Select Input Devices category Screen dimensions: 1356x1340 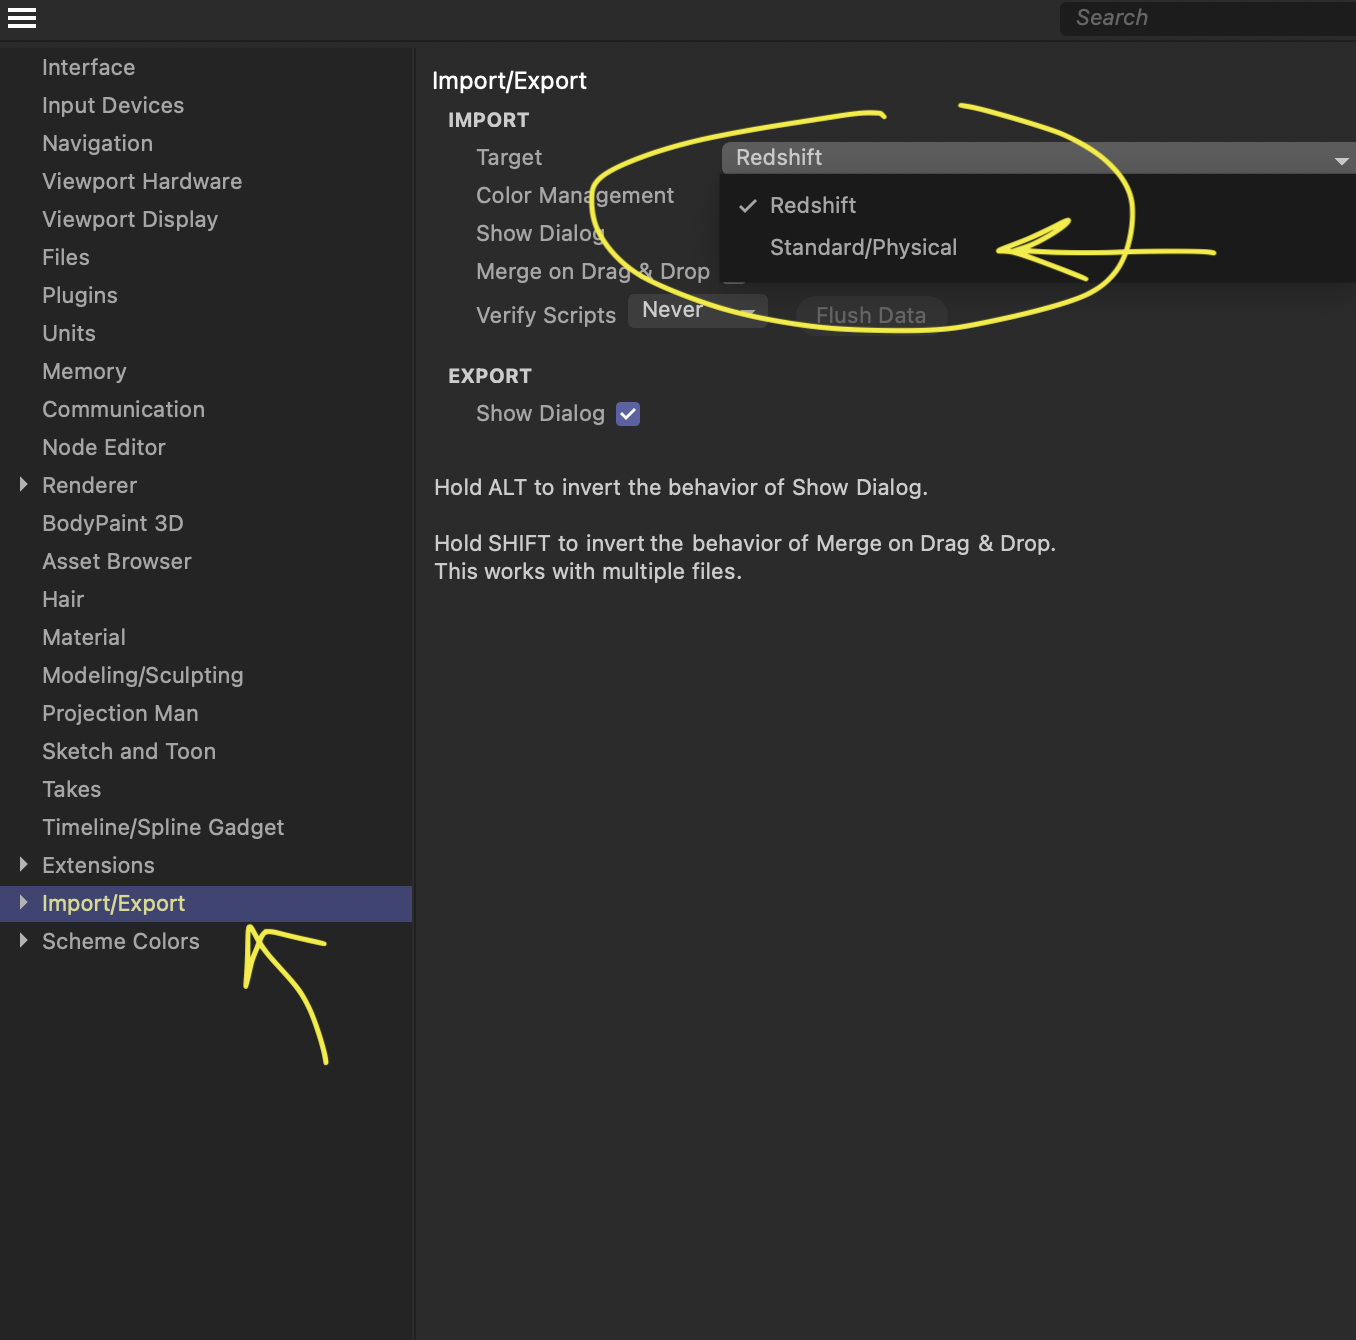[x=113, y=105]
